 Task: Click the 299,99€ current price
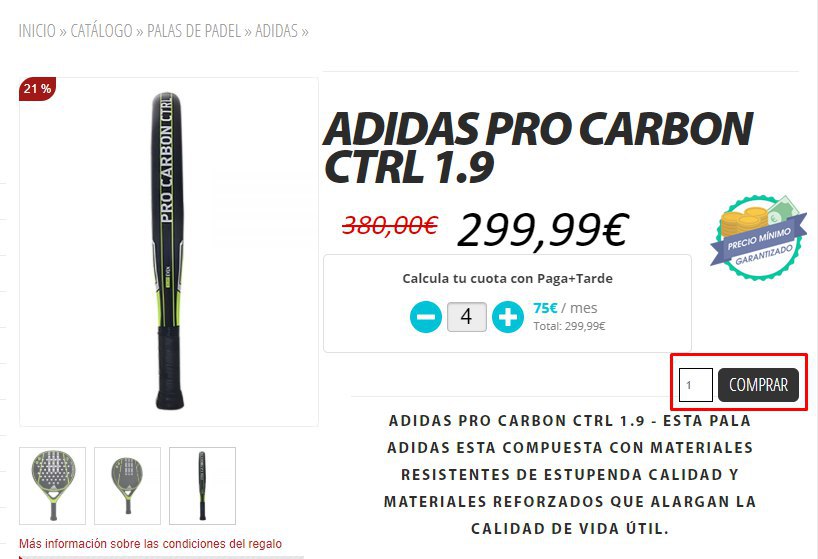(x=543, y=229)
